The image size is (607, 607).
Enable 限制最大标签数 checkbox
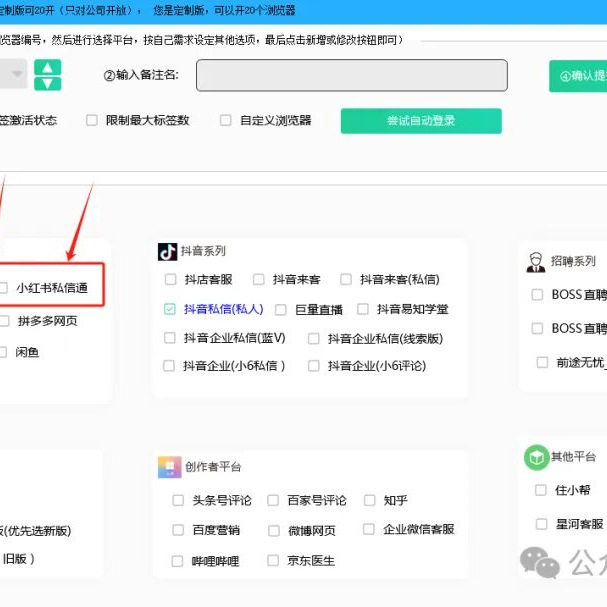click(92, 120)
